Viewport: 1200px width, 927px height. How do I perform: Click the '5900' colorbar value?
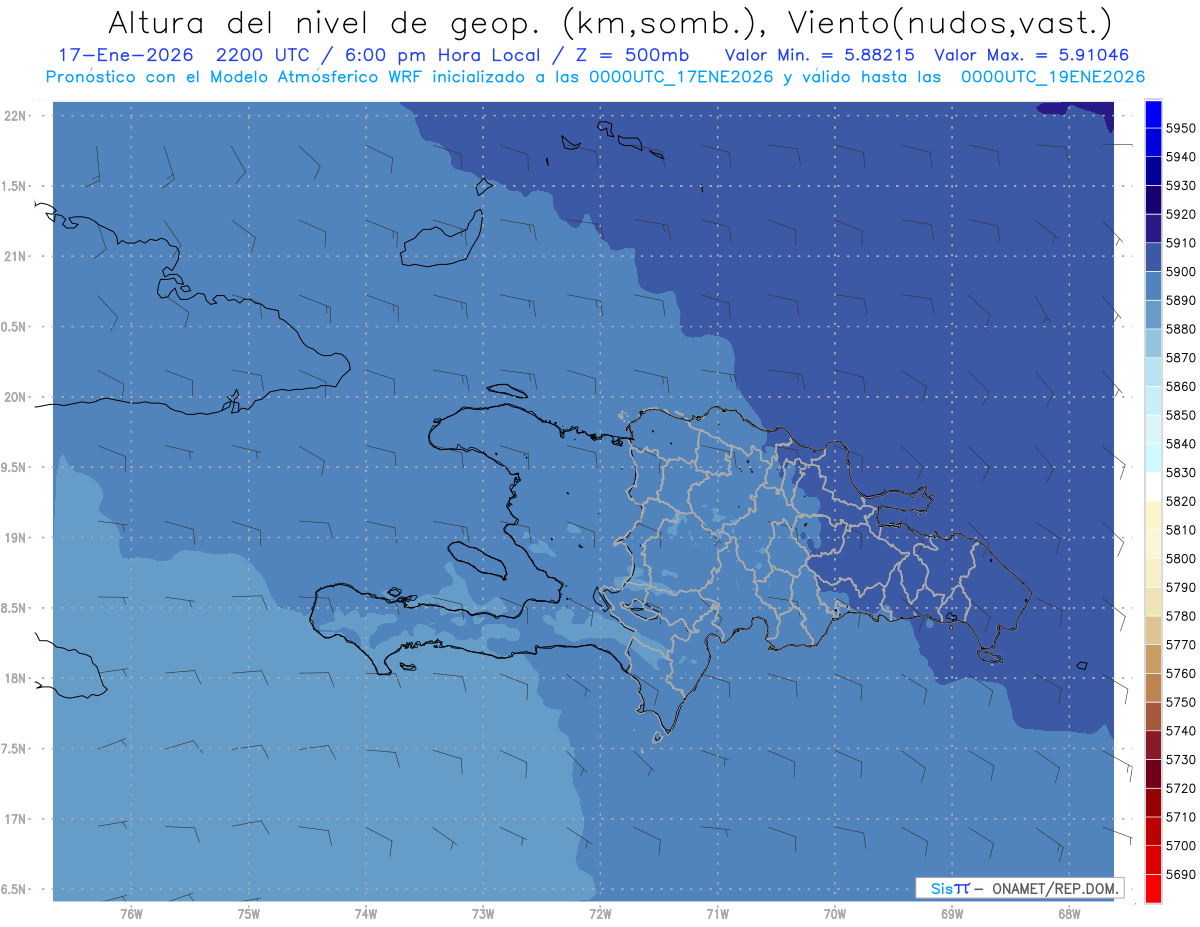pyautogui.click(x=1180, y=272)
